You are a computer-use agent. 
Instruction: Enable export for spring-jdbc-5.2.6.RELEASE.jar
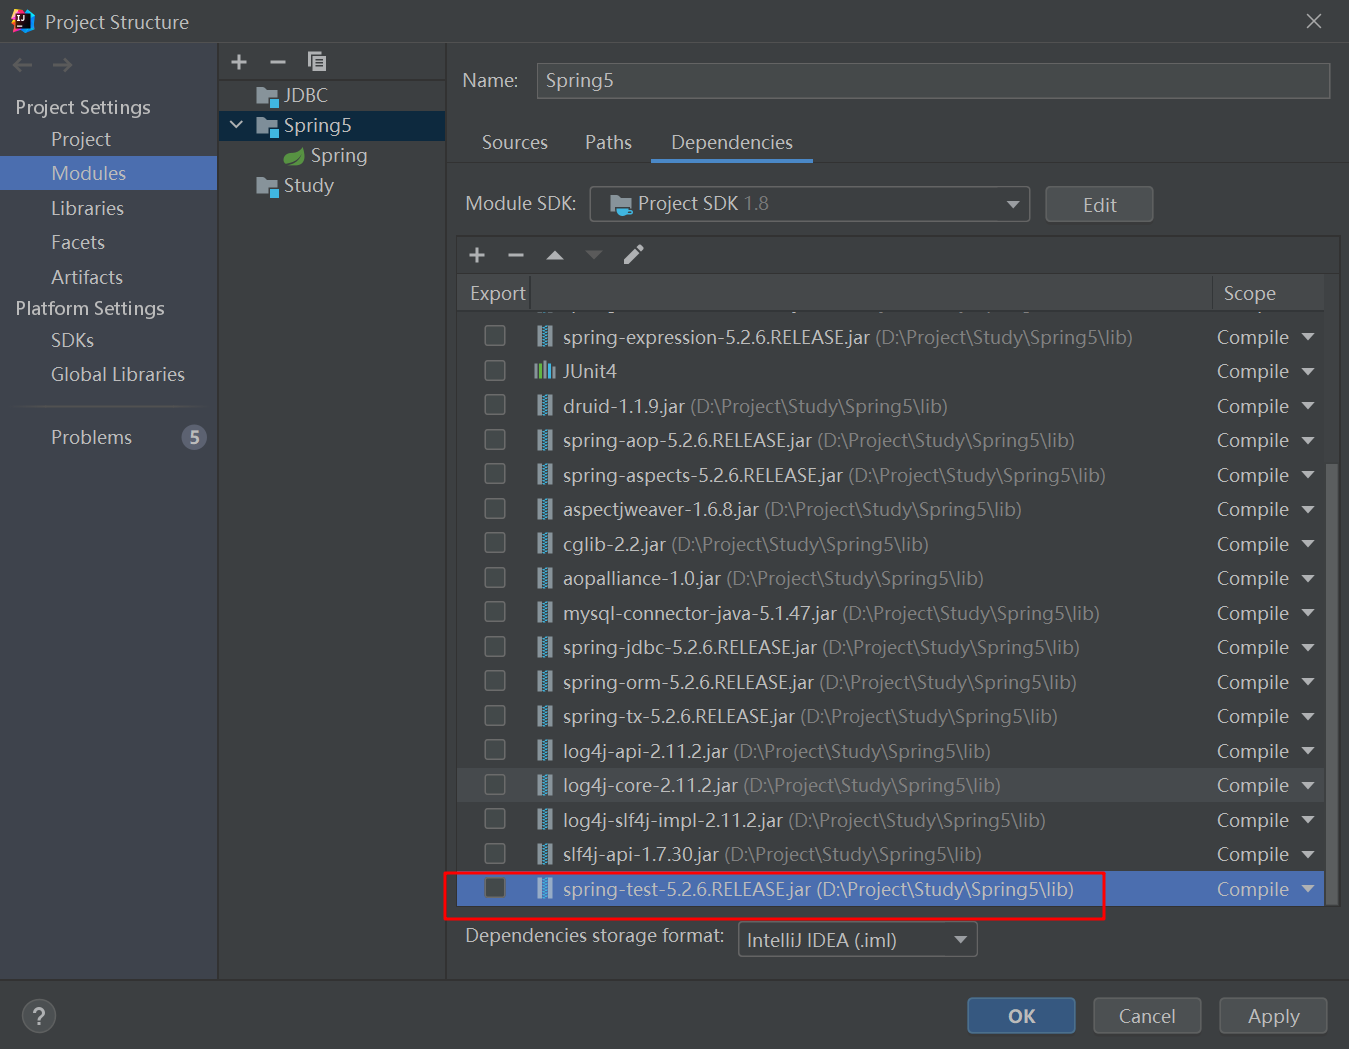click(x=495, y=647)
